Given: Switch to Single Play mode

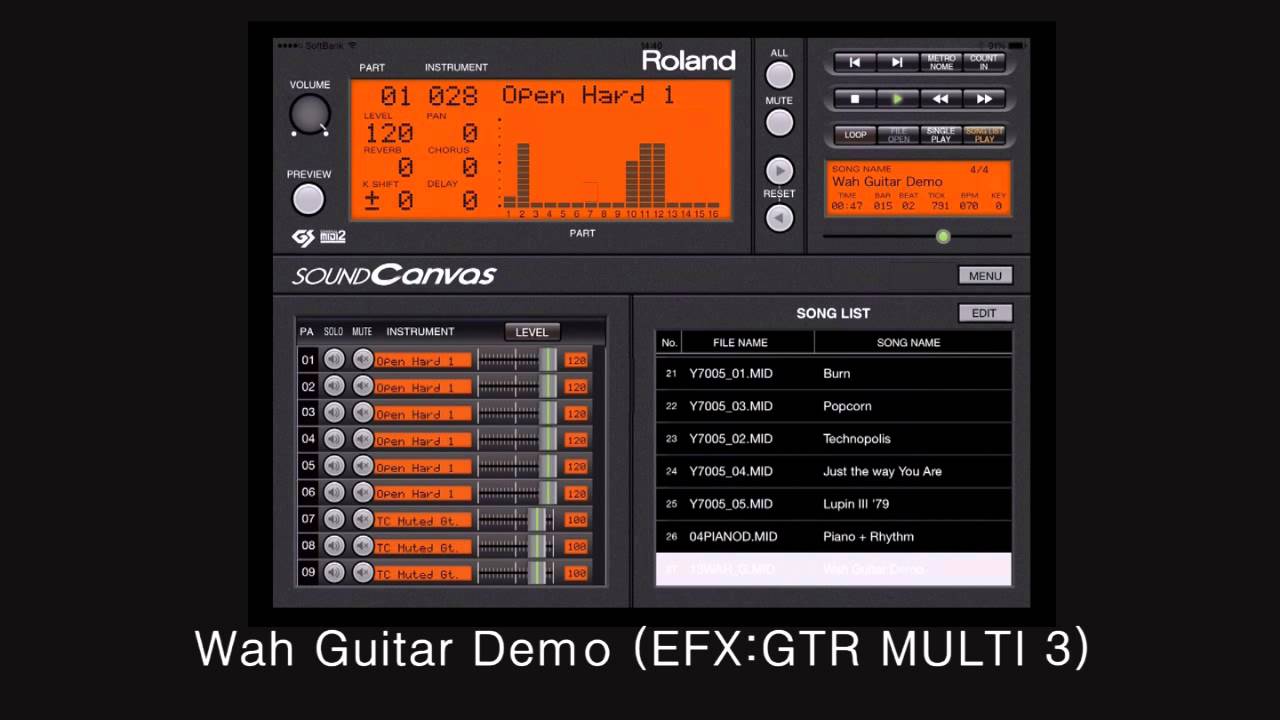Looking at the screenshot, I should click(940, 134).
